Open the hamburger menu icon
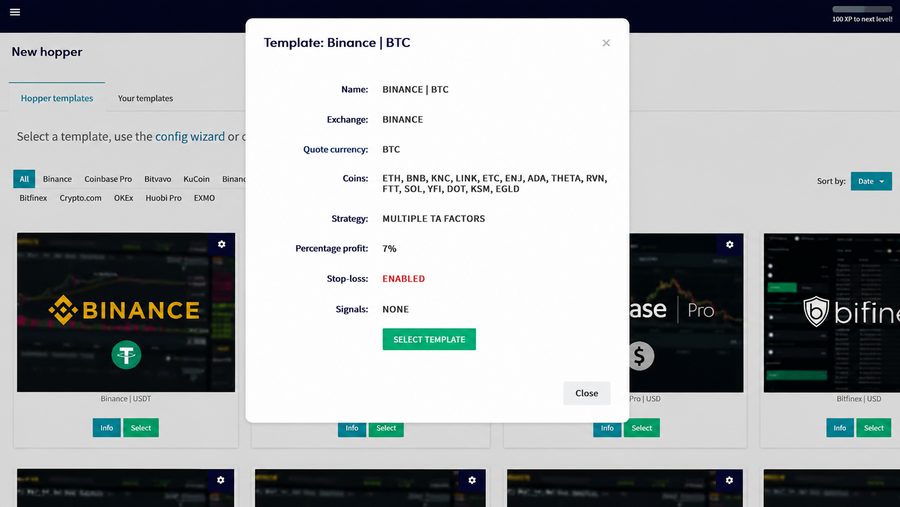 (x=15, y=12)
